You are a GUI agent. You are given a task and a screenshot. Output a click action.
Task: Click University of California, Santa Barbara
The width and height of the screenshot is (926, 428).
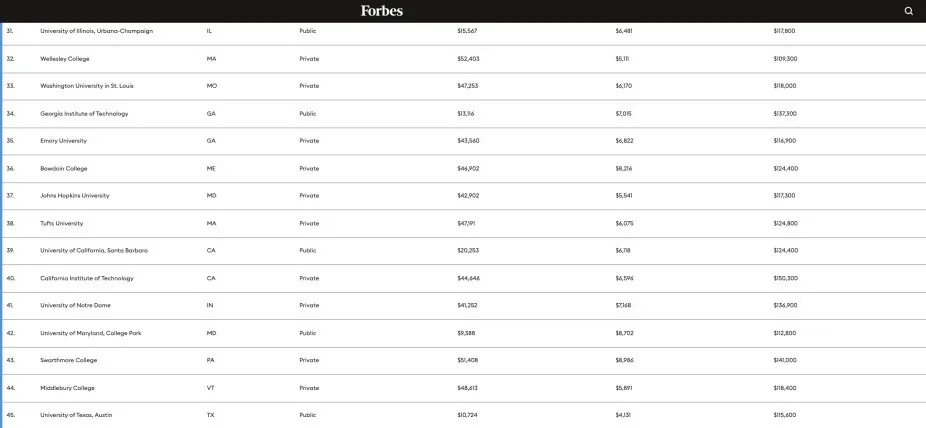click(94, 250)
